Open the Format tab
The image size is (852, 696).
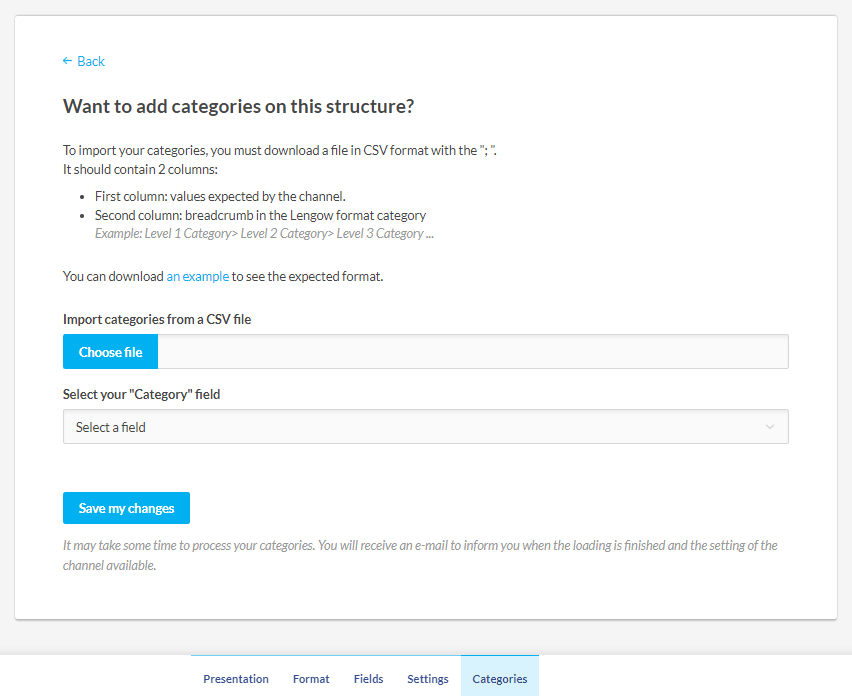click(x=311, y=679)
